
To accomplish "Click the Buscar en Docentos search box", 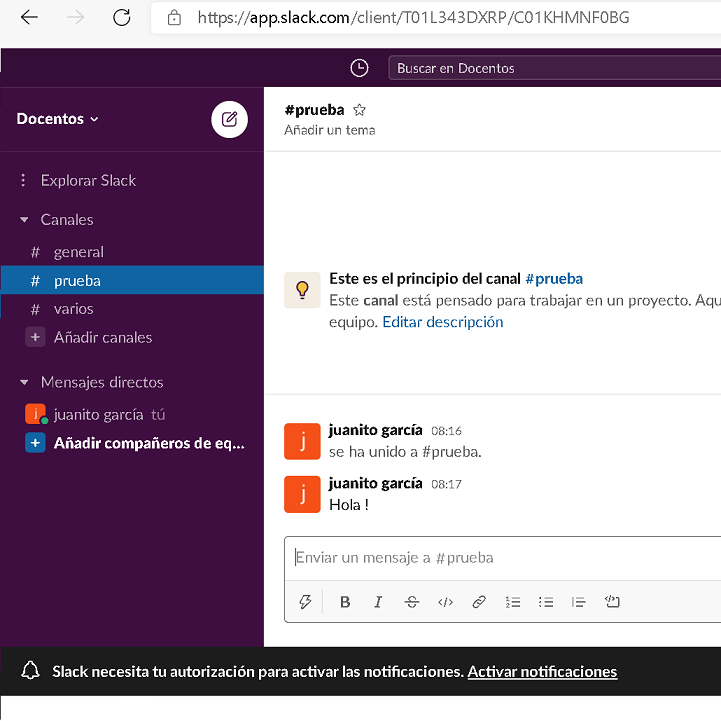I will [555, 68].
